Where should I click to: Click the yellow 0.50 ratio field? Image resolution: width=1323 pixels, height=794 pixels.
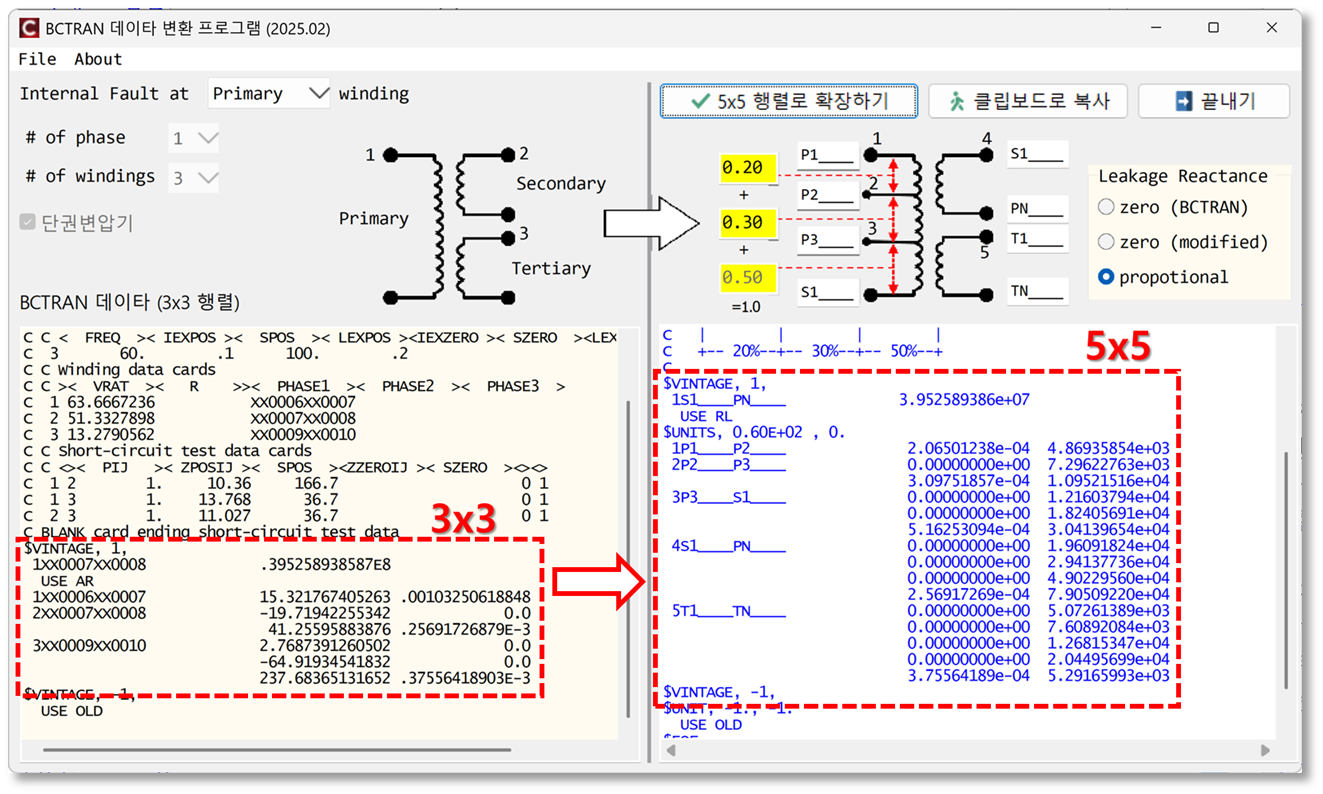747,277
